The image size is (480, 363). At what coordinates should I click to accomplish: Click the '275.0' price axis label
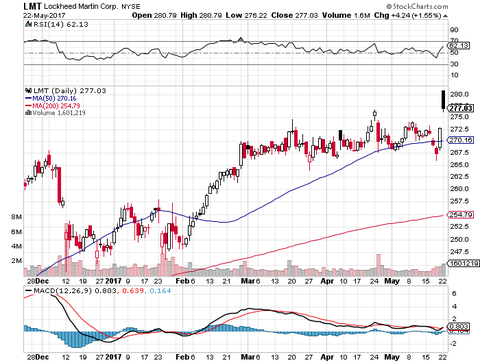coord(459,117)
